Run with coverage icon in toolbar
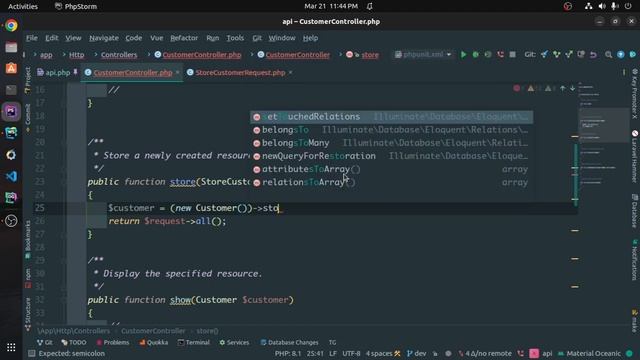 pyautogui.click(x=488, y=54)
